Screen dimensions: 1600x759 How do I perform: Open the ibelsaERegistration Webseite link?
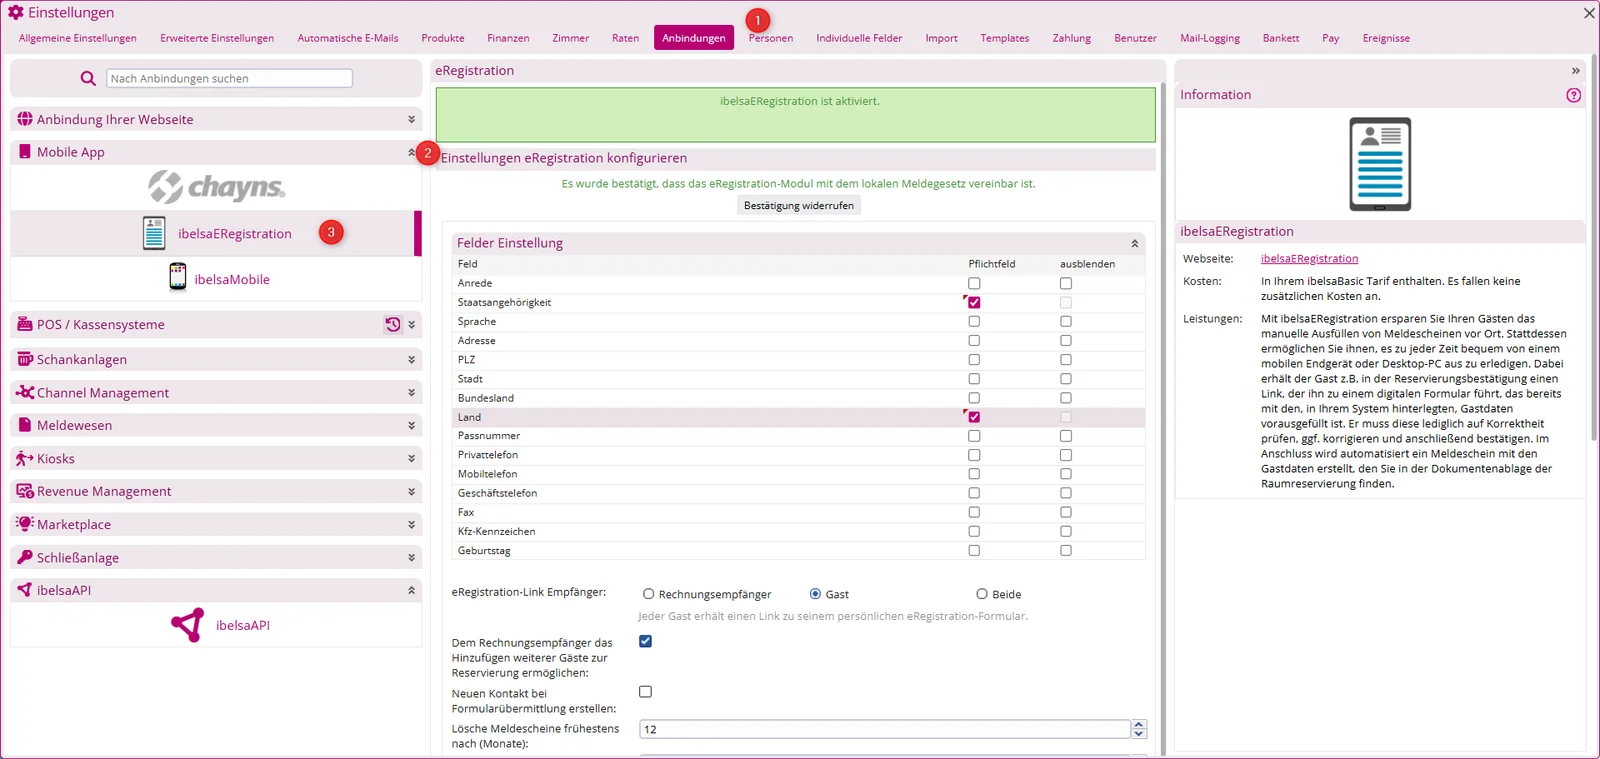[1309, 258]
